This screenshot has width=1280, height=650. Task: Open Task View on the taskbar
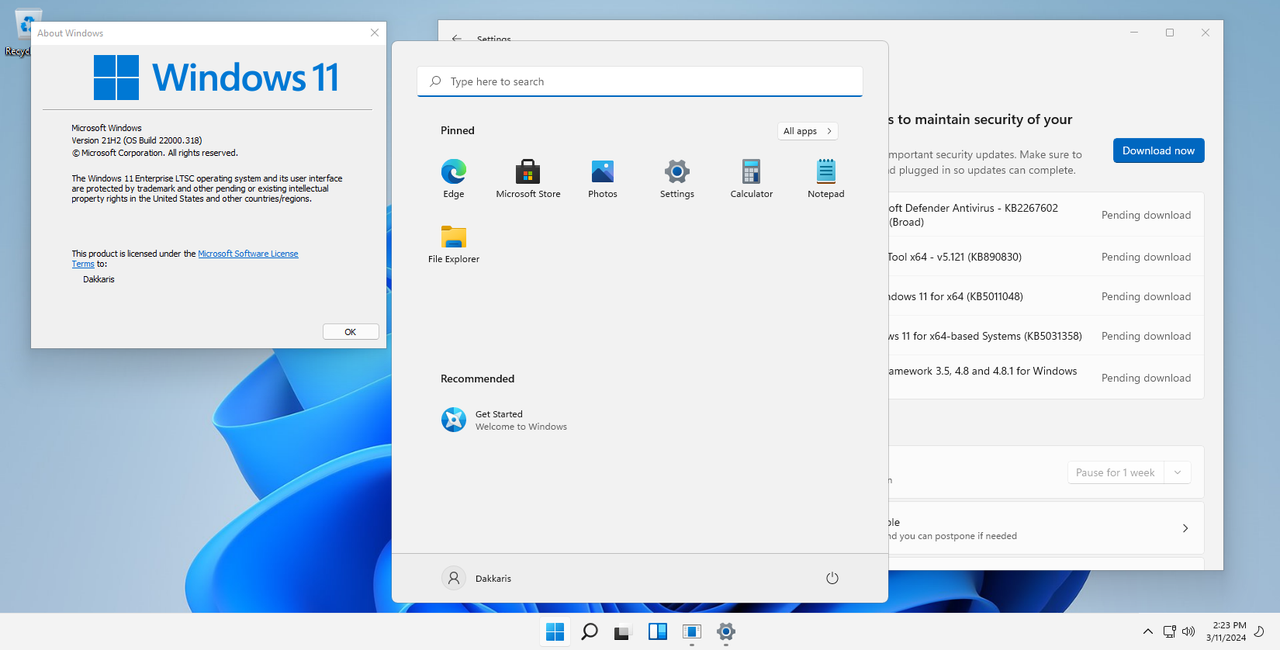[x=623, y=632]
